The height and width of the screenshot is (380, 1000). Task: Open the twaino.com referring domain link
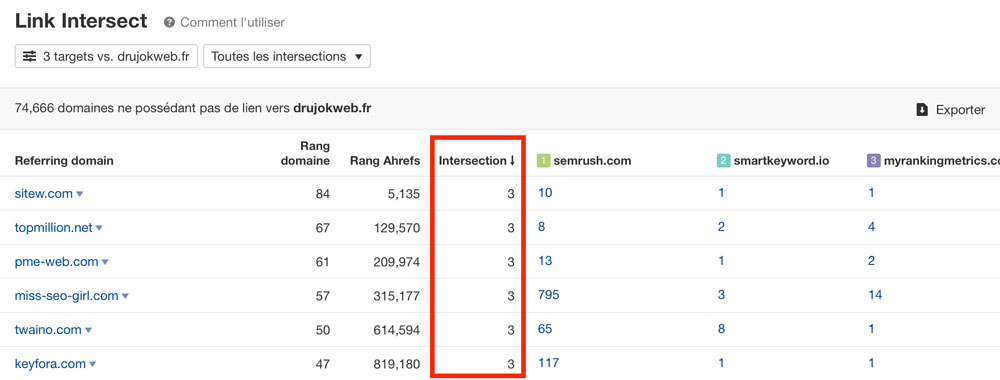pyautogui.click(x=48, y=330)
